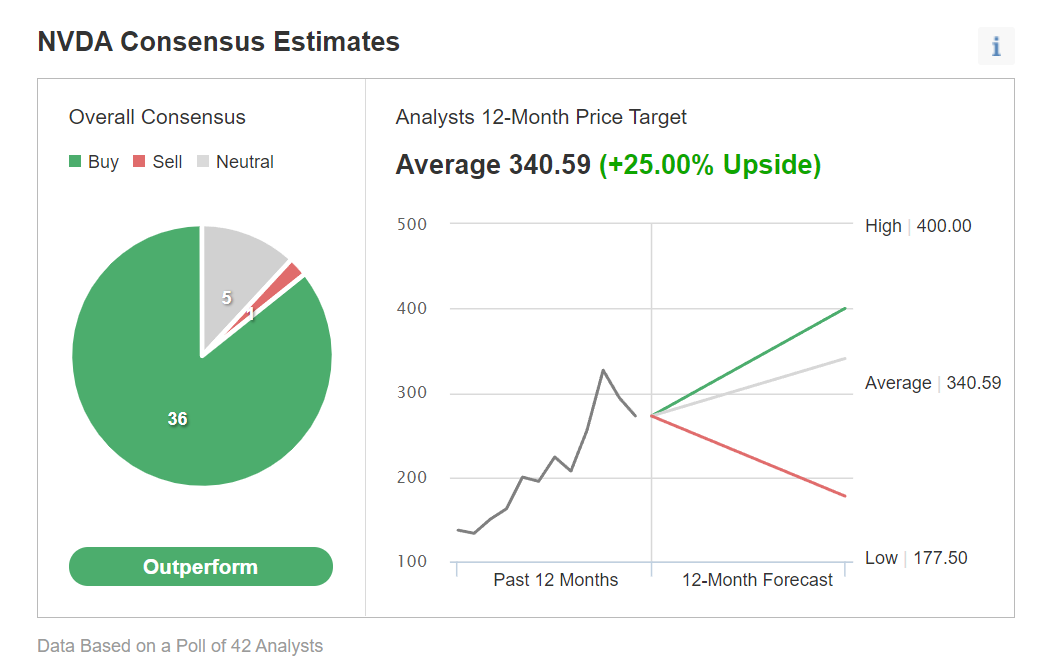The height and width of the screenshot is (664, 1037).
Task: Click the gray Neutral legend square
Action: [x=203, y=161]
